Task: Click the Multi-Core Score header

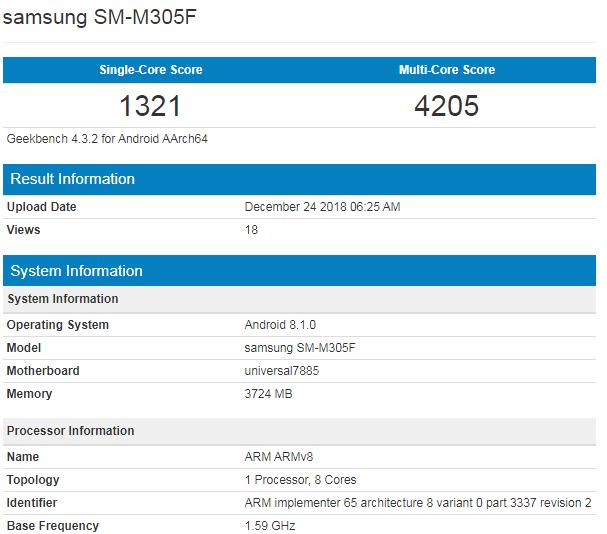Action: [447, 70]
